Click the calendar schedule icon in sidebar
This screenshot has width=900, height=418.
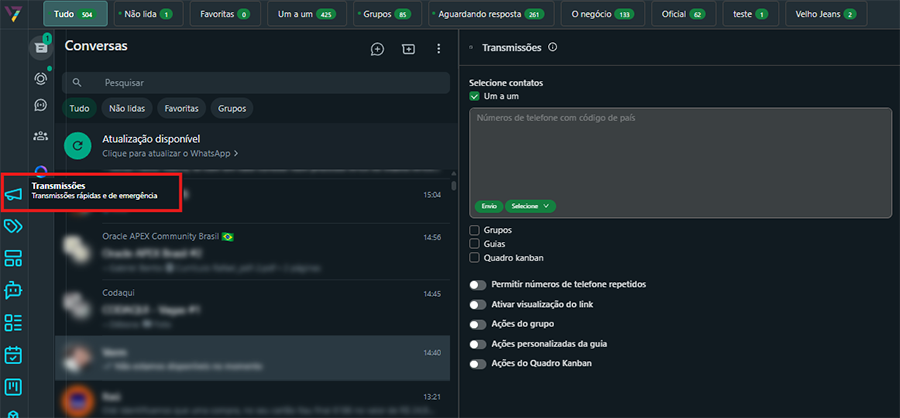coord(14,355)
